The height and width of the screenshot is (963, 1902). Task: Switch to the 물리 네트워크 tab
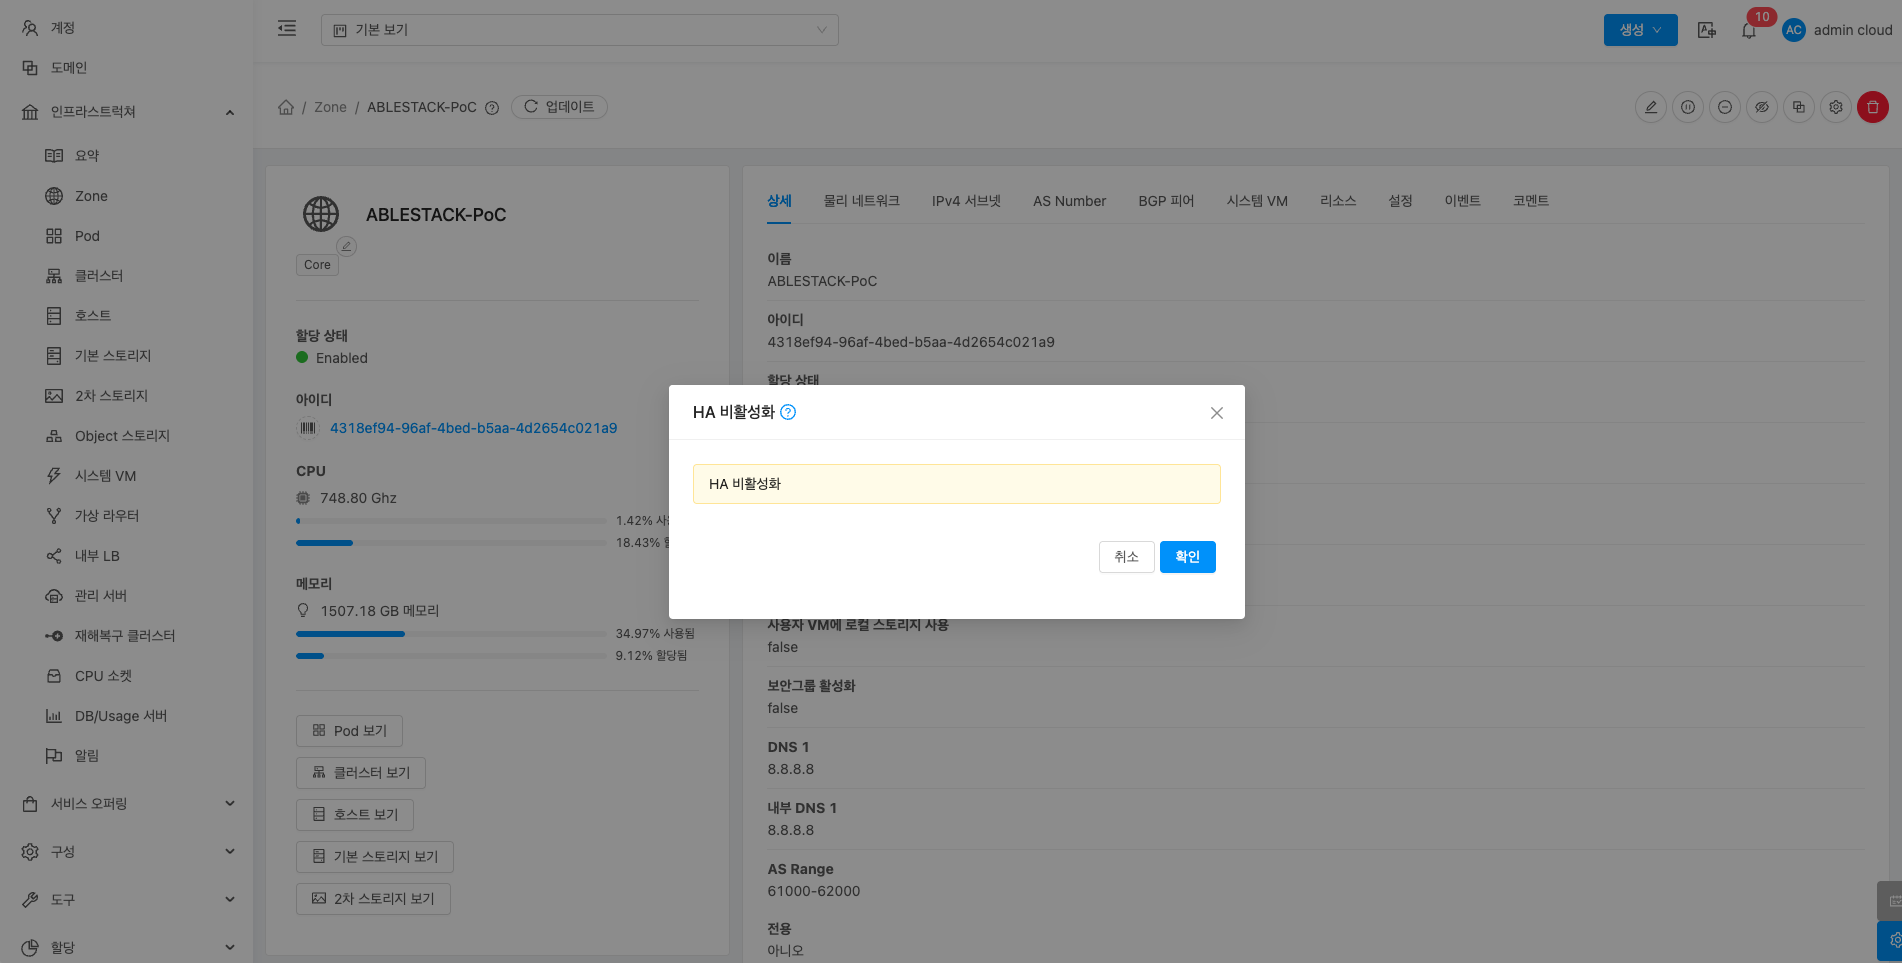861,201
